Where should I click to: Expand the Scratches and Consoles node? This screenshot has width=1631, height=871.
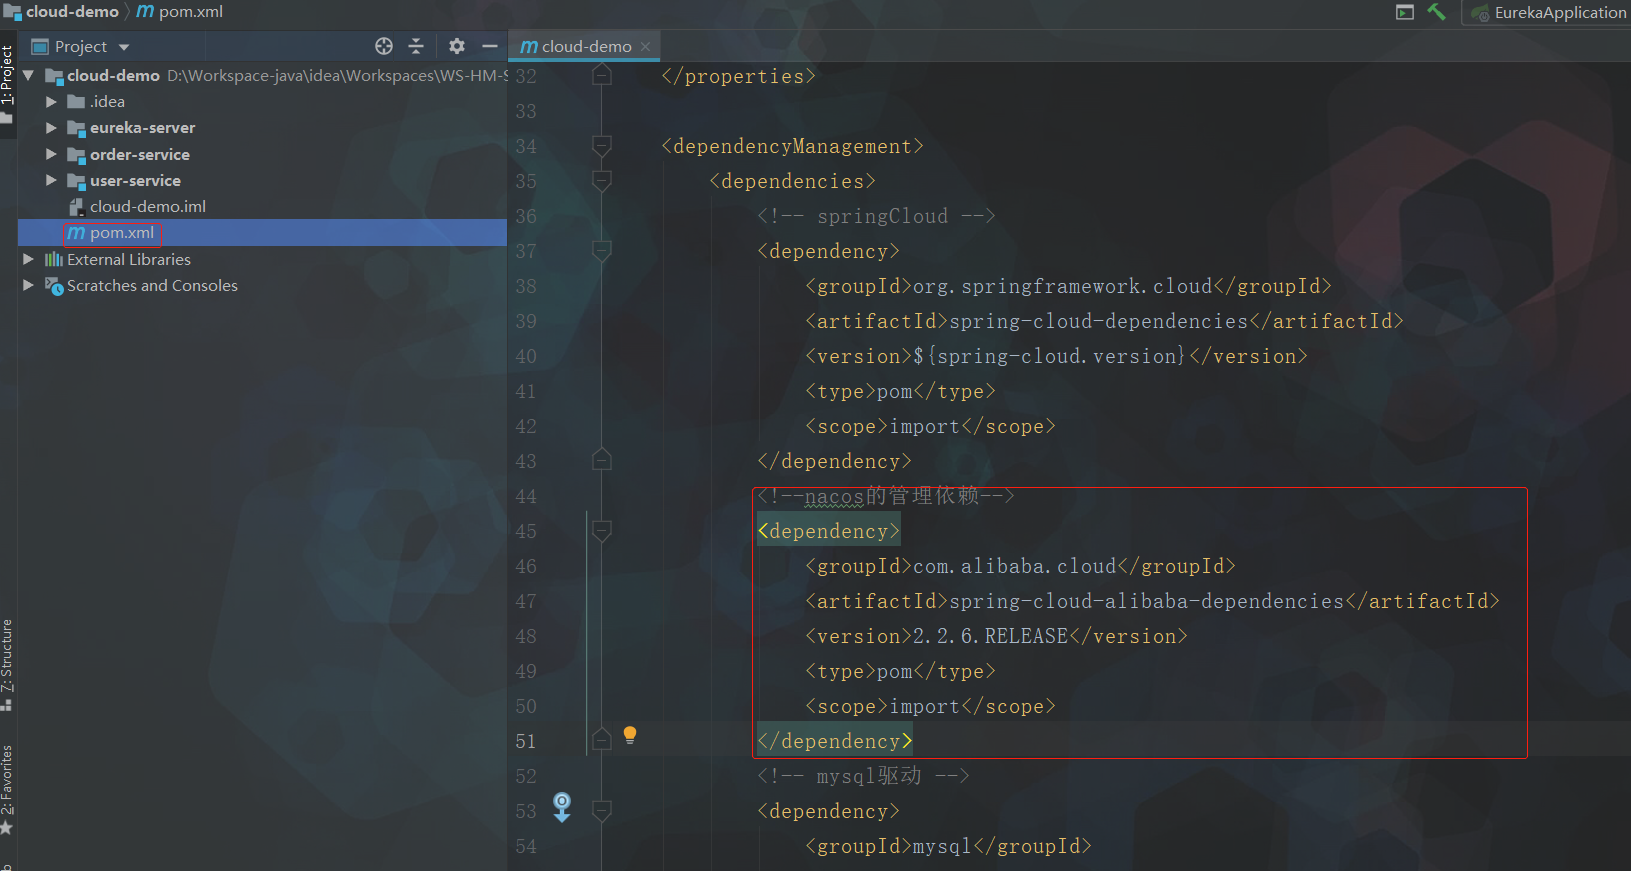pos(29,285)
